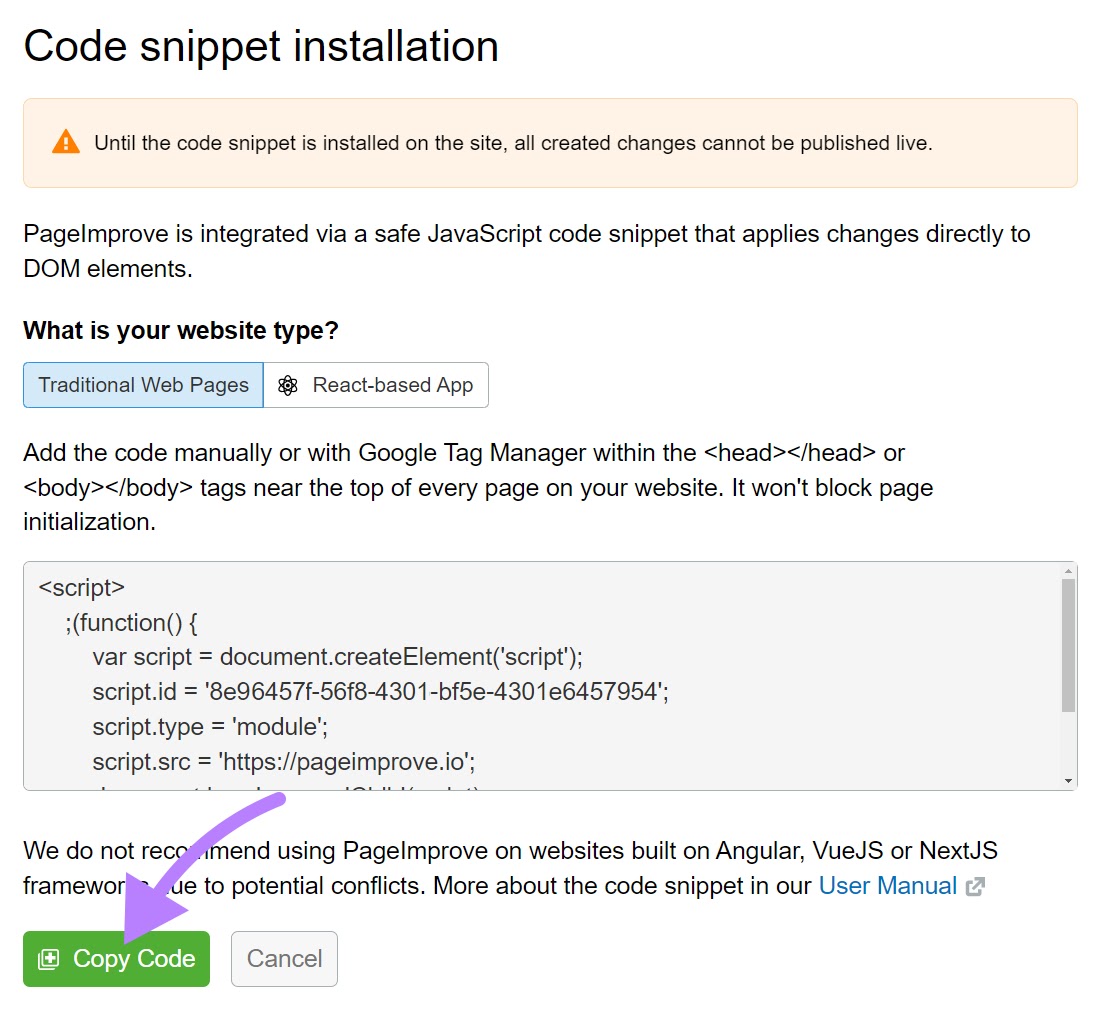This screenshot has width=1101, height=1021.
Task: Click the scrollbar down arrow on the code box
Action: [x=1066, y=779]
